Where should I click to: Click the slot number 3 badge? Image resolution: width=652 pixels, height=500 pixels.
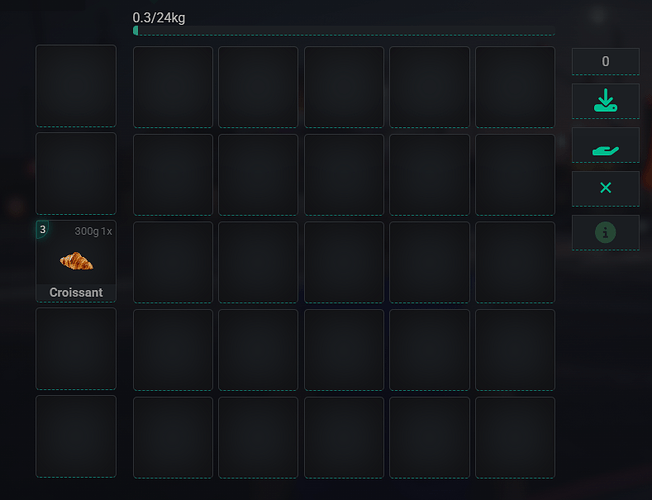coord(42,230)
